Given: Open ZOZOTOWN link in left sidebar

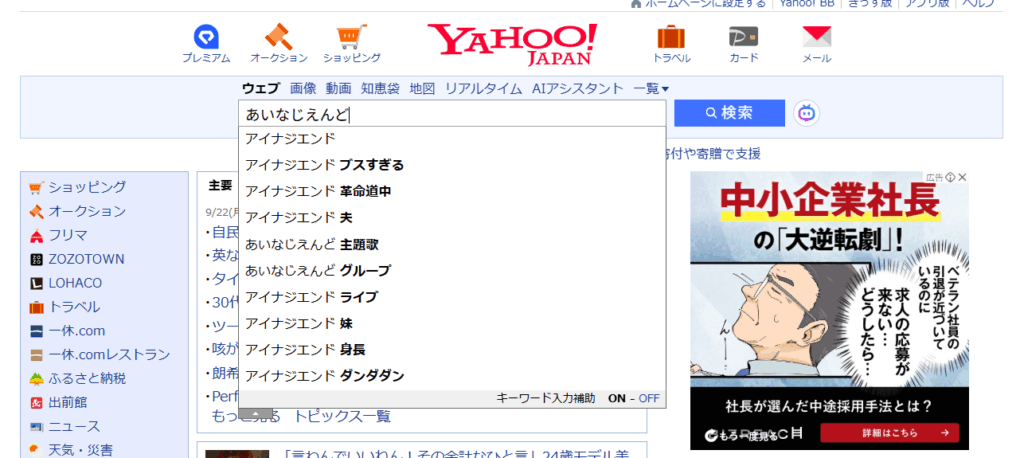Looking at the screenshot, I should [x=86, y=259].
